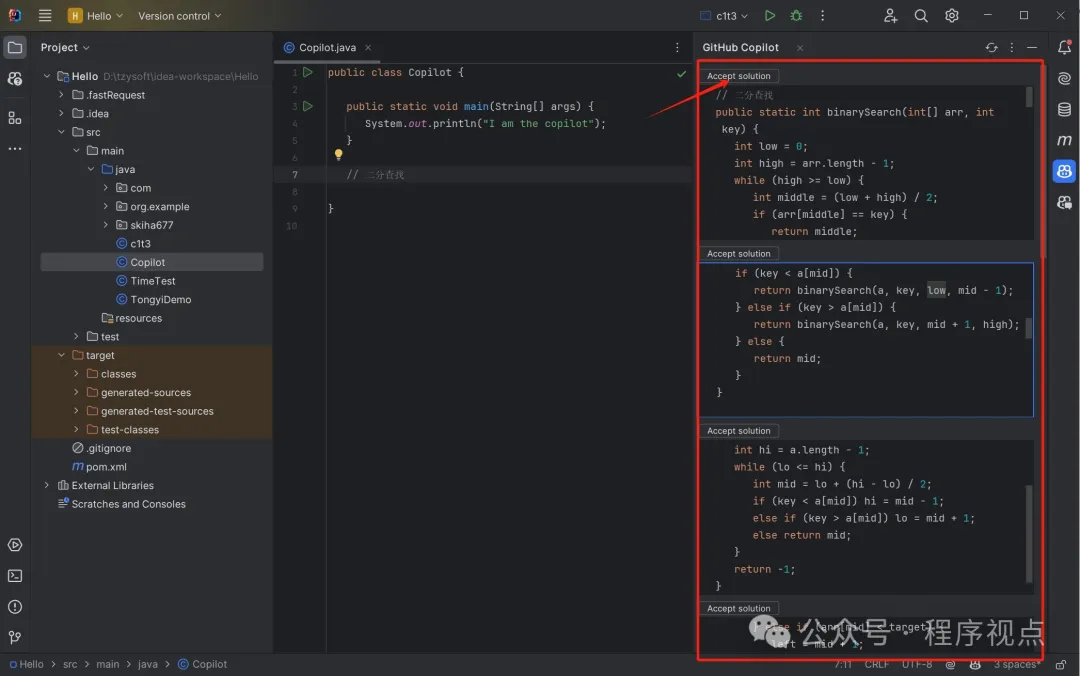Run the c1t3 configuration
The width and height of the screenshot is (1080, 676).
[769, 15]
